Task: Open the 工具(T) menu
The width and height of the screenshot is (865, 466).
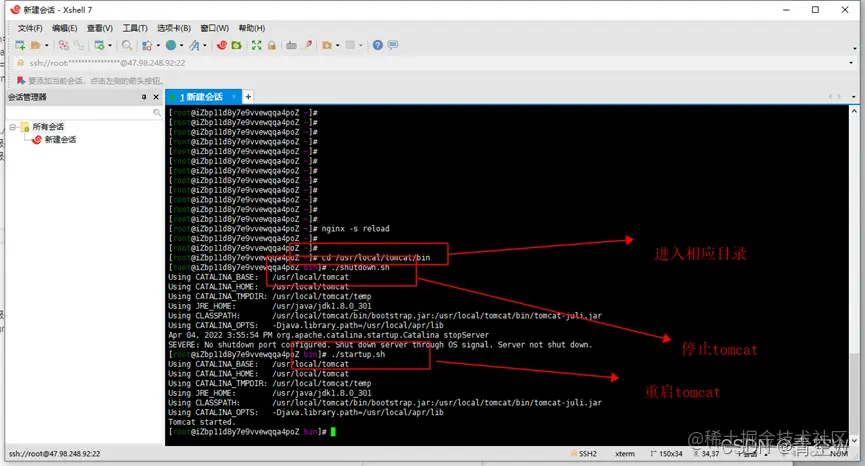Action: [135, 28]
